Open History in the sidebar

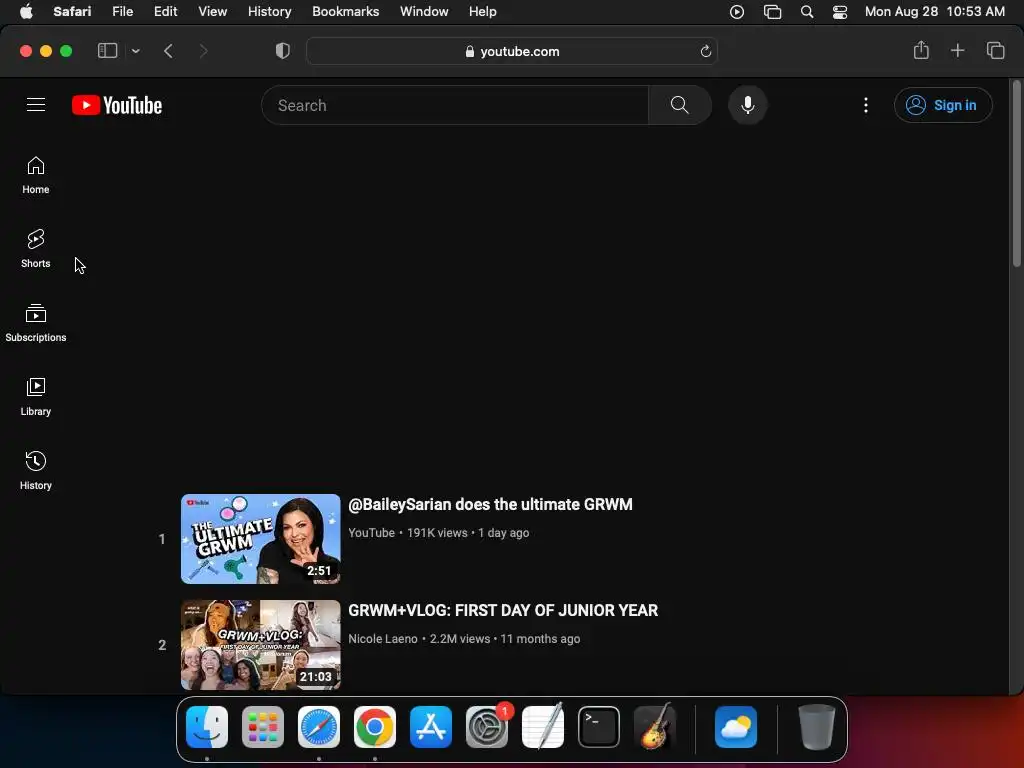coord(36,471)
